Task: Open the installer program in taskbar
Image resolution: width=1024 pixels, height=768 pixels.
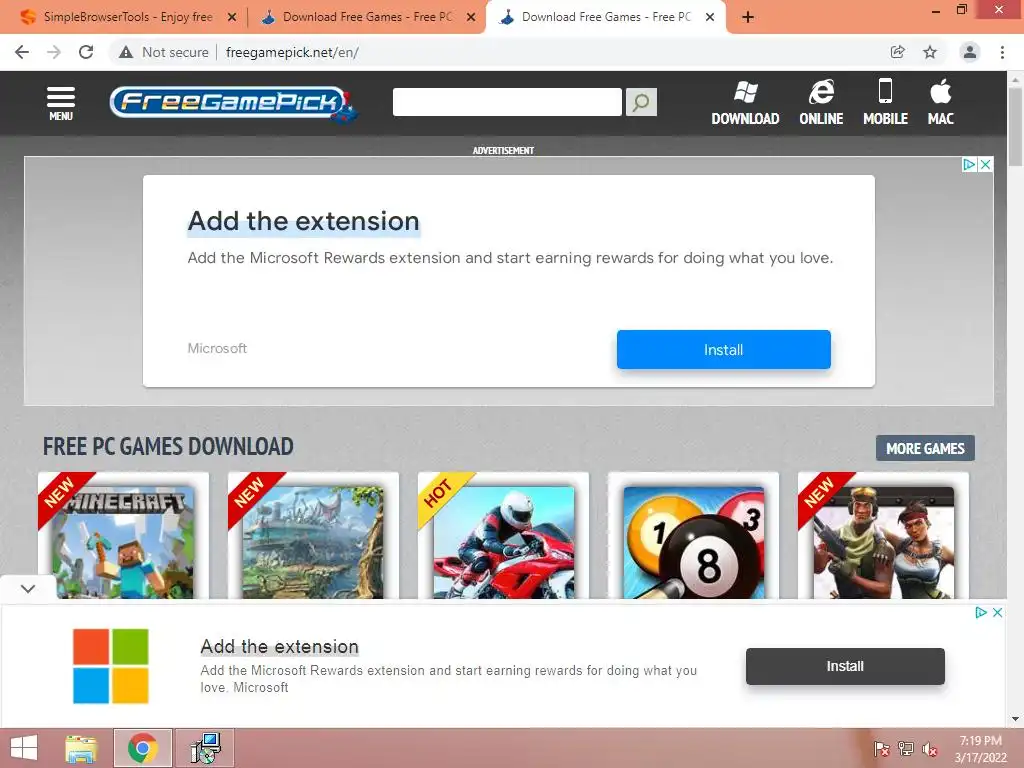Action: click(x=204, y=748)
